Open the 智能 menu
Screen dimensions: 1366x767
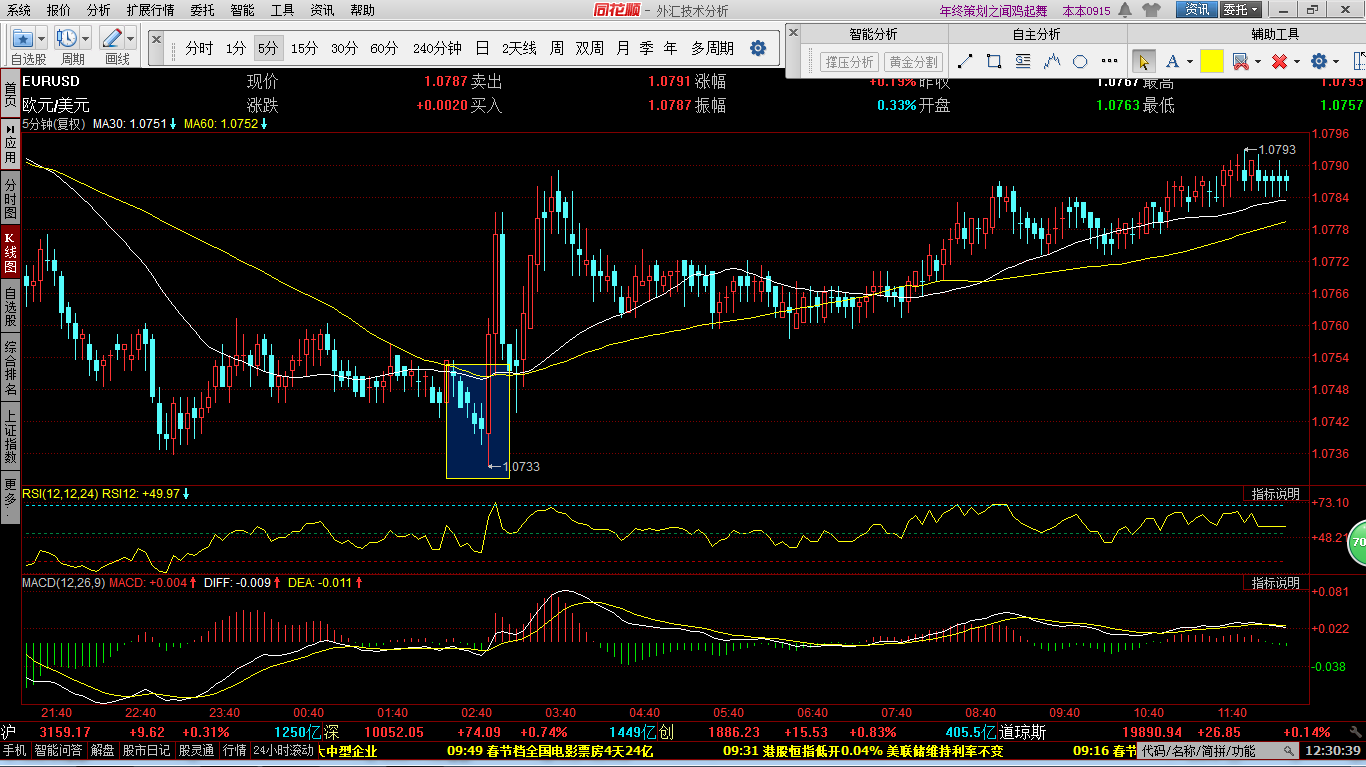(242, 11)
